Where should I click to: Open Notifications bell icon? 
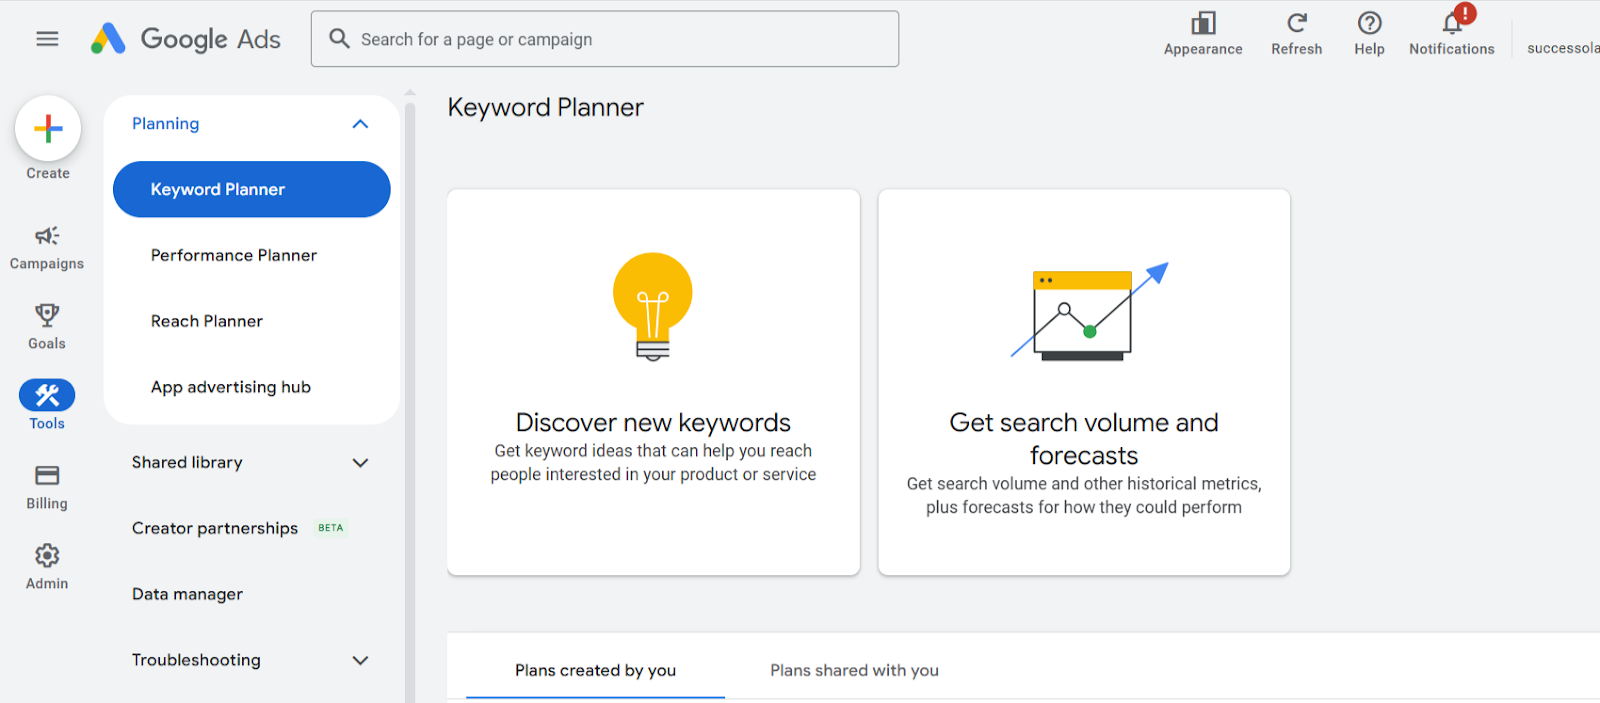pyautogui.click(x=1452, y=24)
